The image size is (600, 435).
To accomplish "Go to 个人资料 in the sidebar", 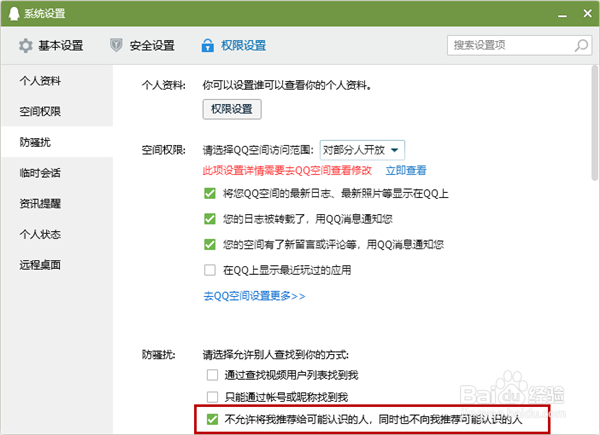I will pos(57,81).
